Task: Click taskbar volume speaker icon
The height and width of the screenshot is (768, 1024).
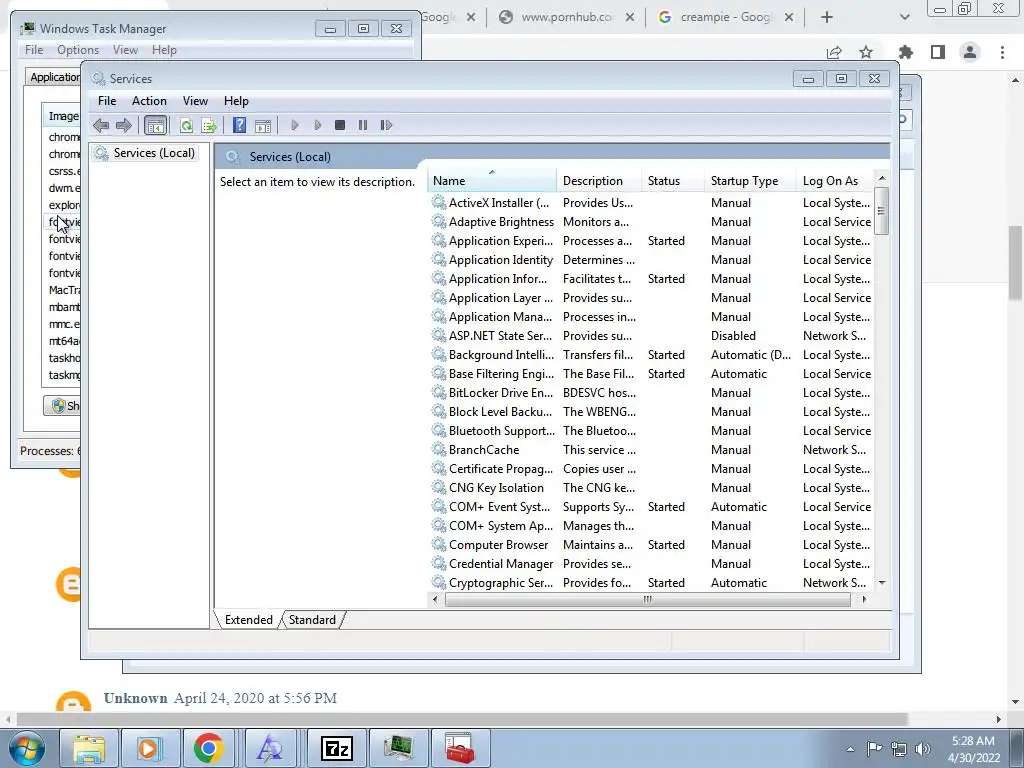Action: 923,748
